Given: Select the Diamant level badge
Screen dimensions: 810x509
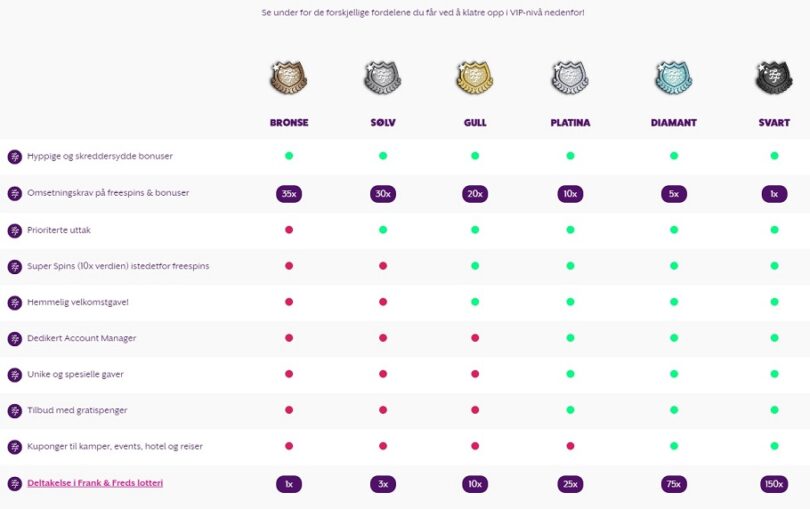Looking at the screenshot, I should tap(674, 78).
